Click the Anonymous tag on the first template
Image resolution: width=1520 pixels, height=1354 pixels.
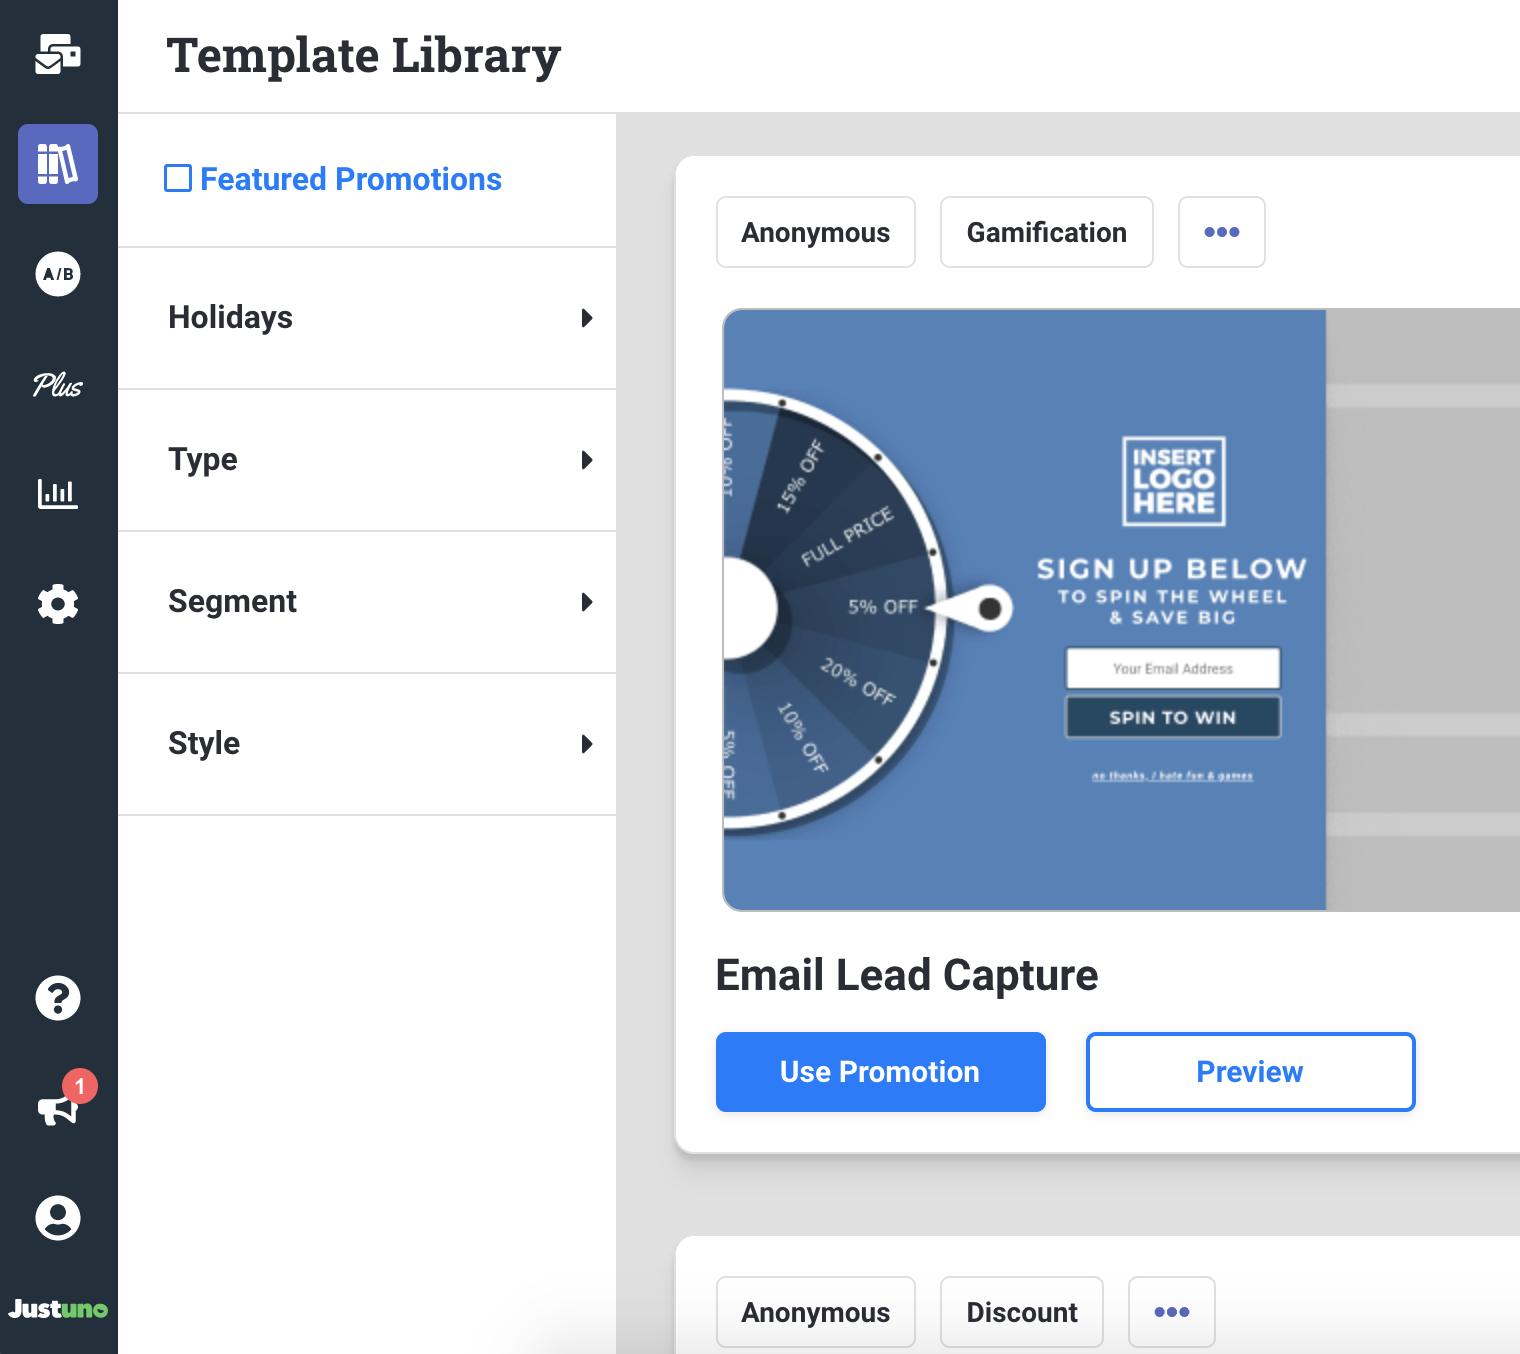point(815,232)
